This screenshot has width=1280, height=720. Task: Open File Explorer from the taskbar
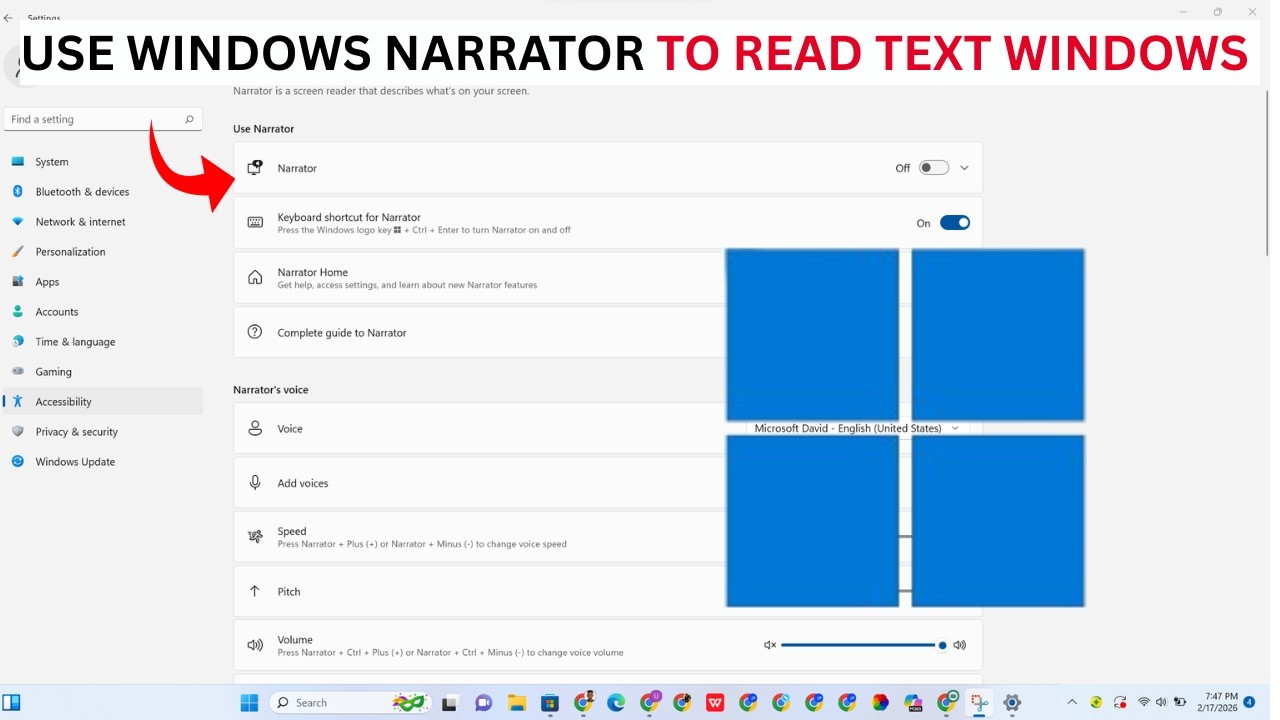(516, 702)
